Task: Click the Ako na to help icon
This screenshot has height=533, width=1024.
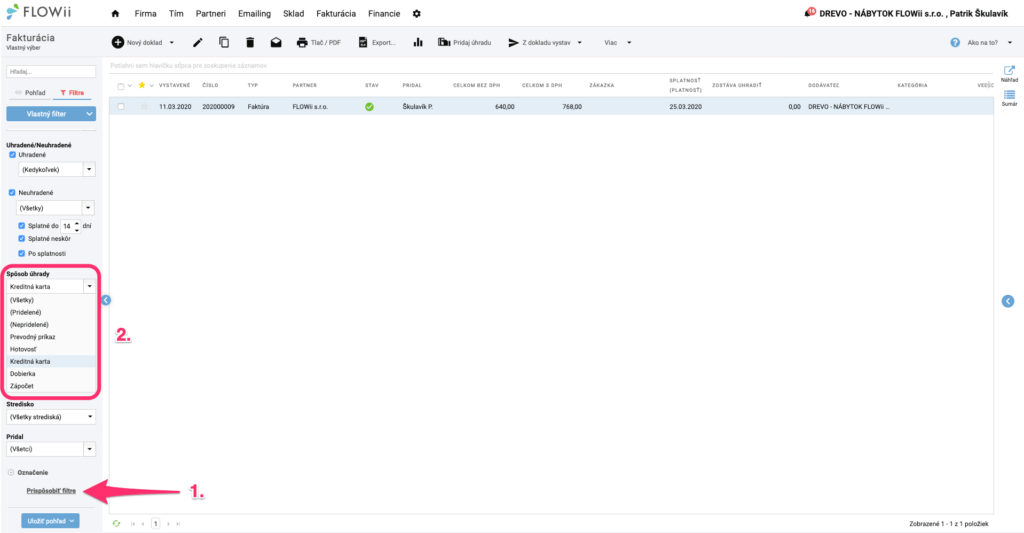Action: (x=955, y=42)
